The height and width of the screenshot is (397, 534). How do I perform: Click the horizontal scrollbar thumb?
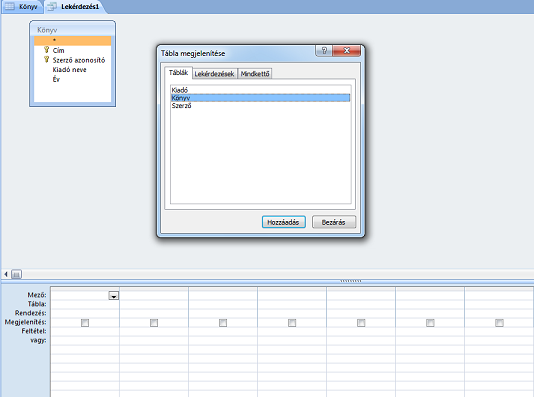tap(16, 274)
